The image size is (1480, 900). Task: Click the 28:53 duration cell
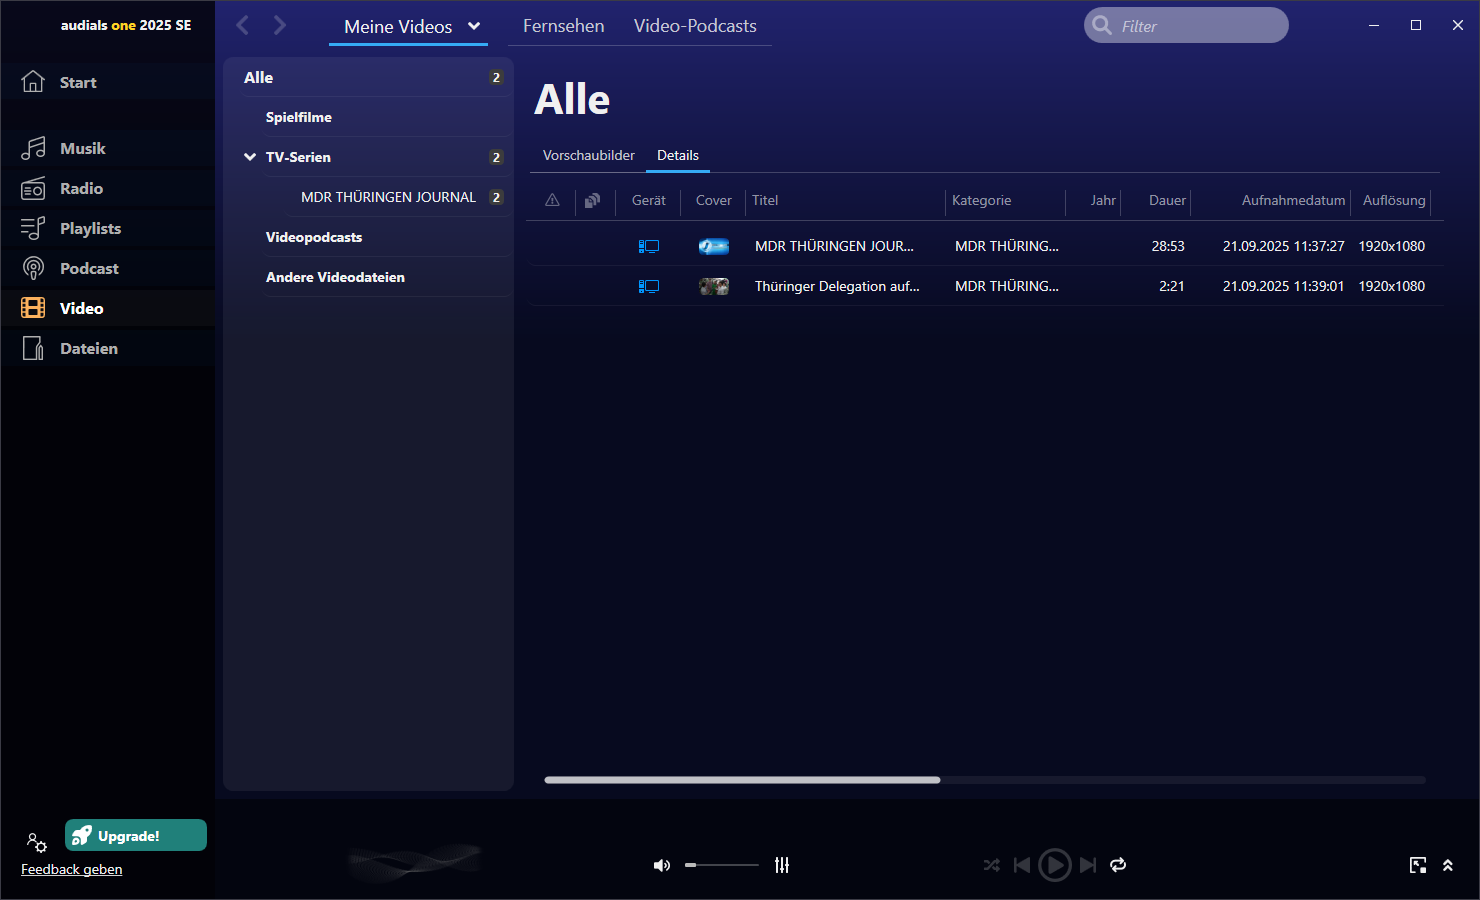pos(1168,246)
